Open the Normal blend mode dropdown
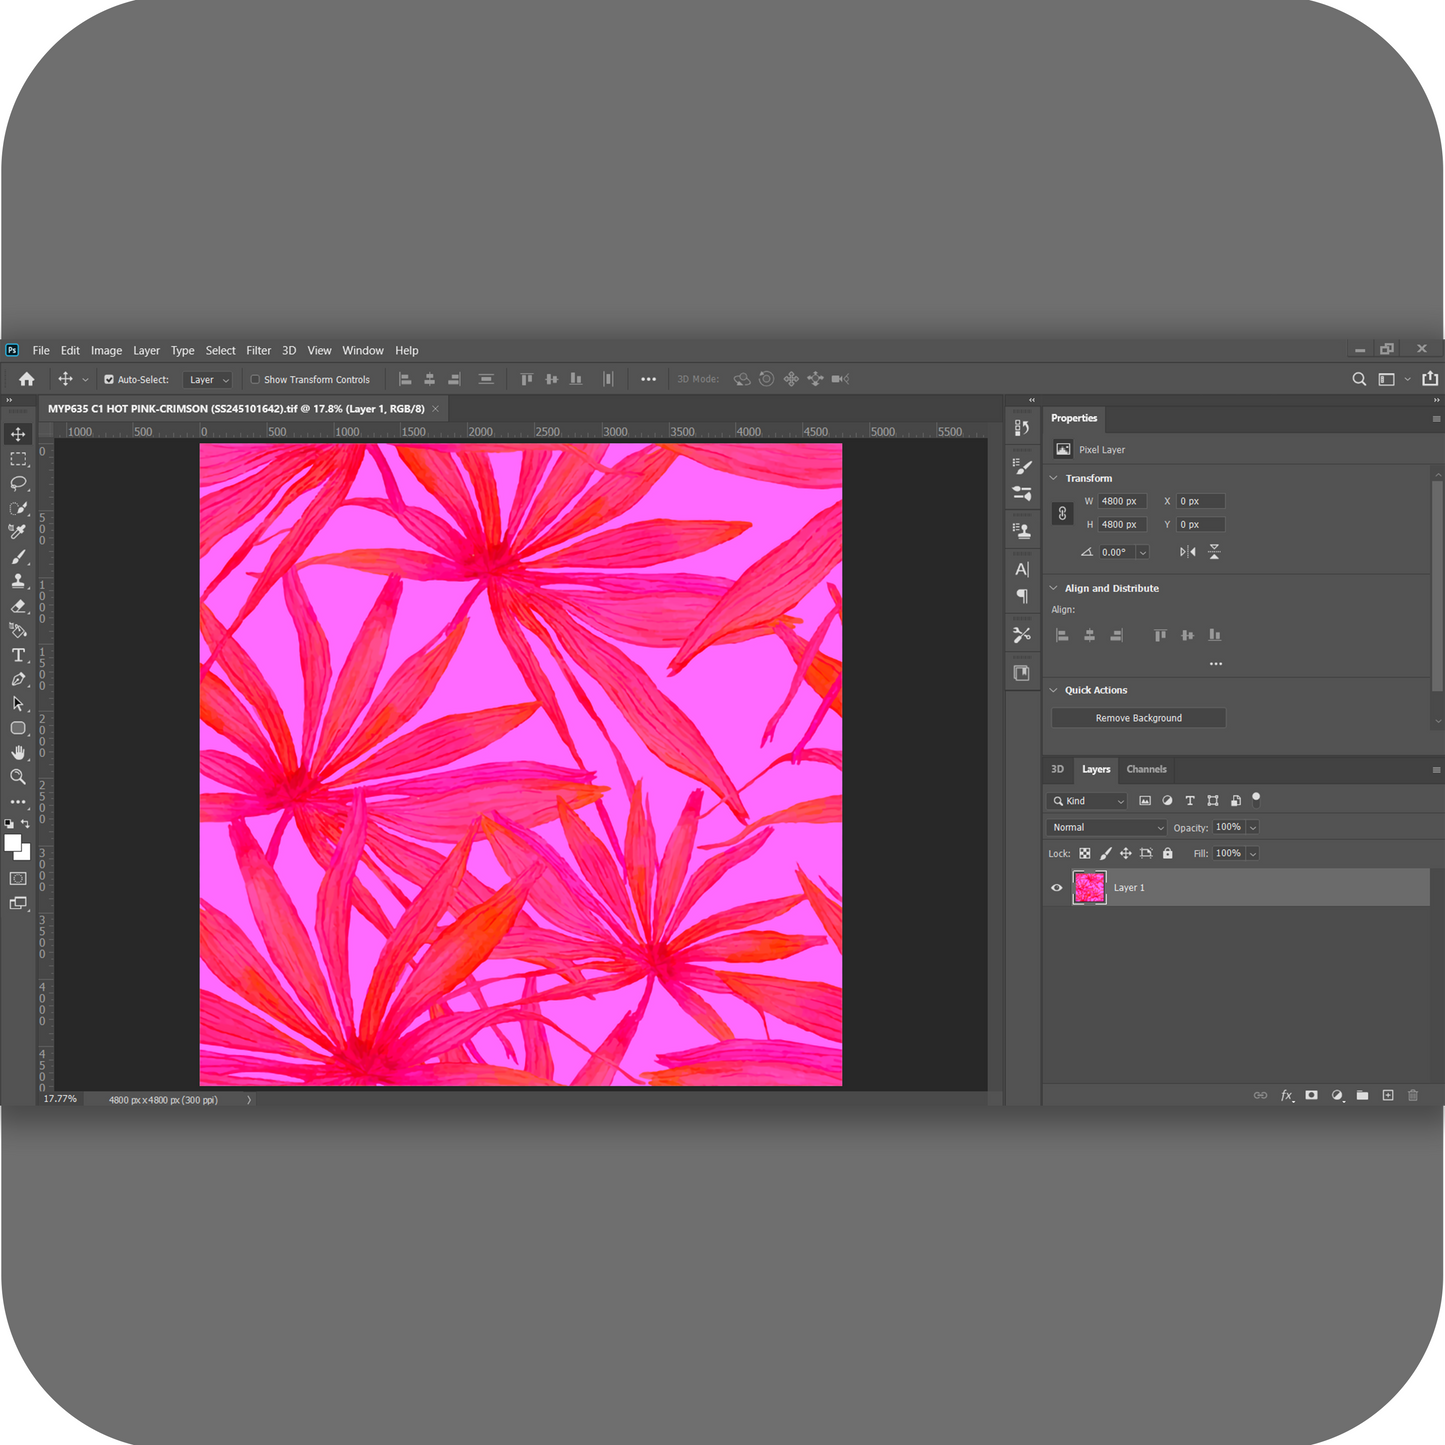 [x=1107, y=827]
